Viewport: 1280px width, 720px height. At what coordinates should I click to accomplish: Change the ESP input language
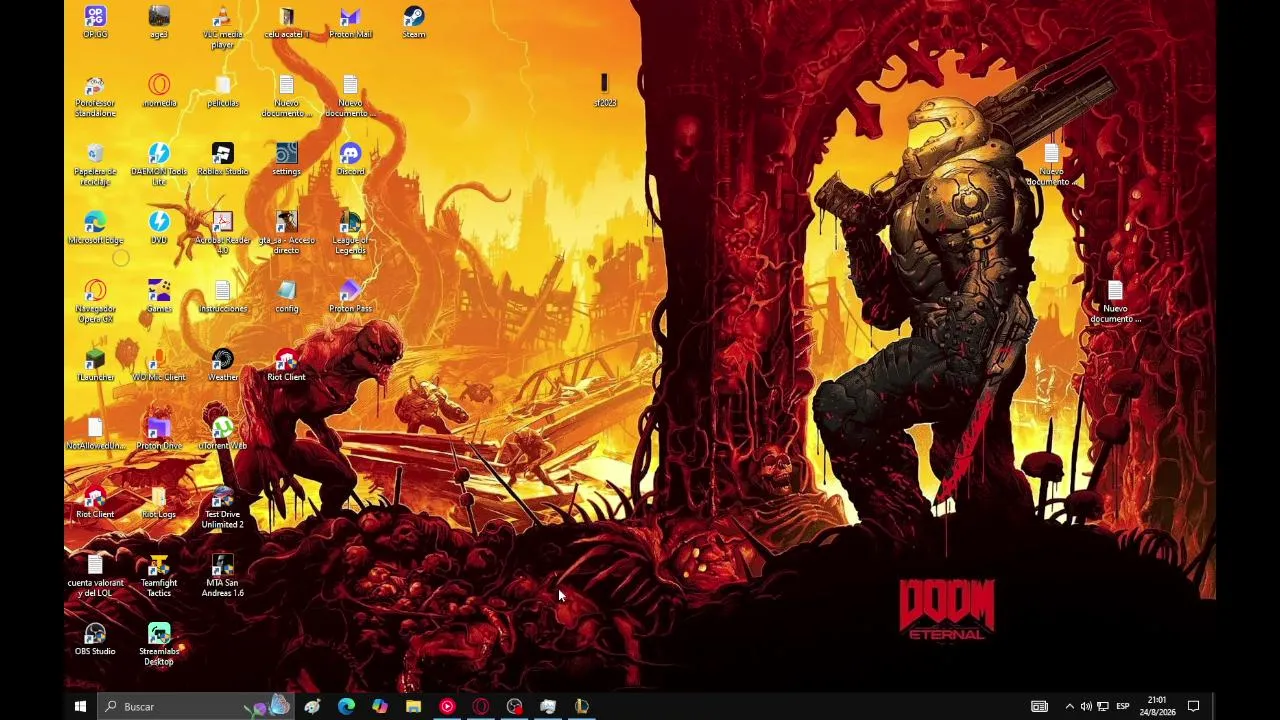point(1123,706)
